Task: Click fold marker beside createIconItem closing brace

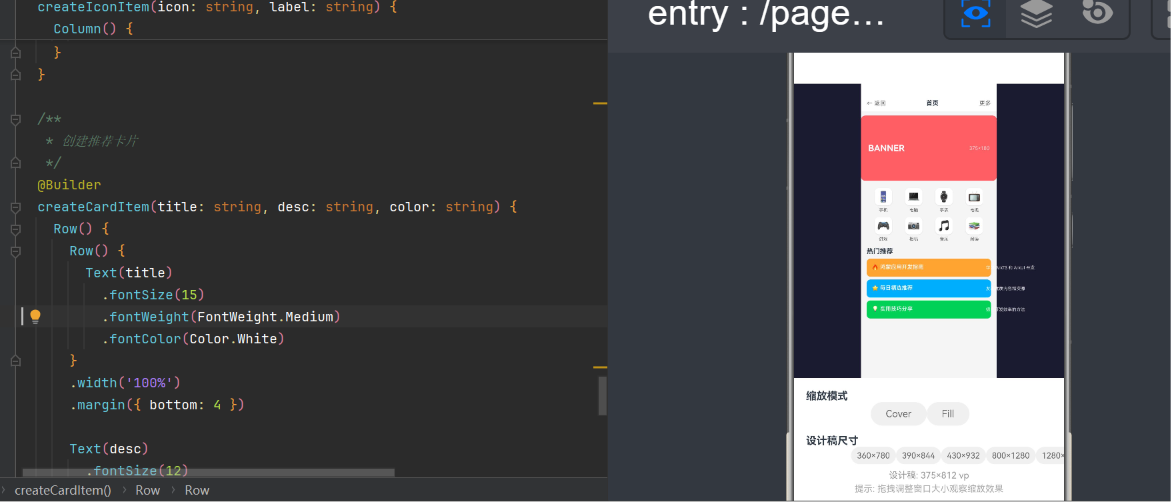Action: (14, 75)
